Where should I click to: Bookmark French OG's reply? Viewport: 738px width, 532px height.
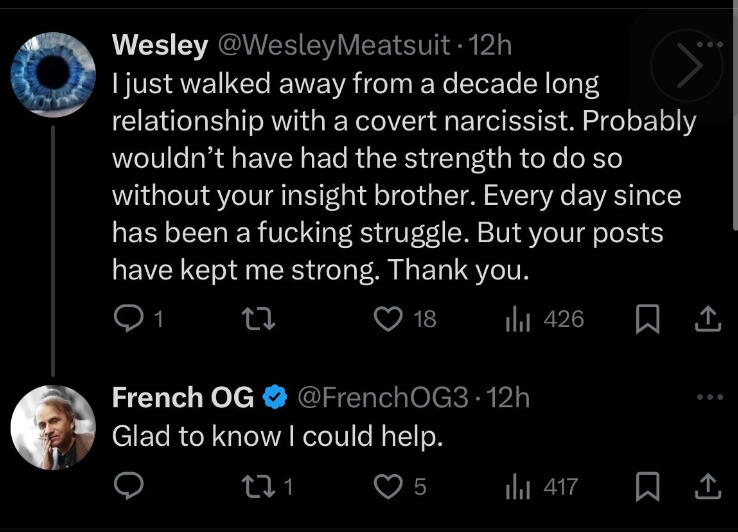[x=646, y=486]
